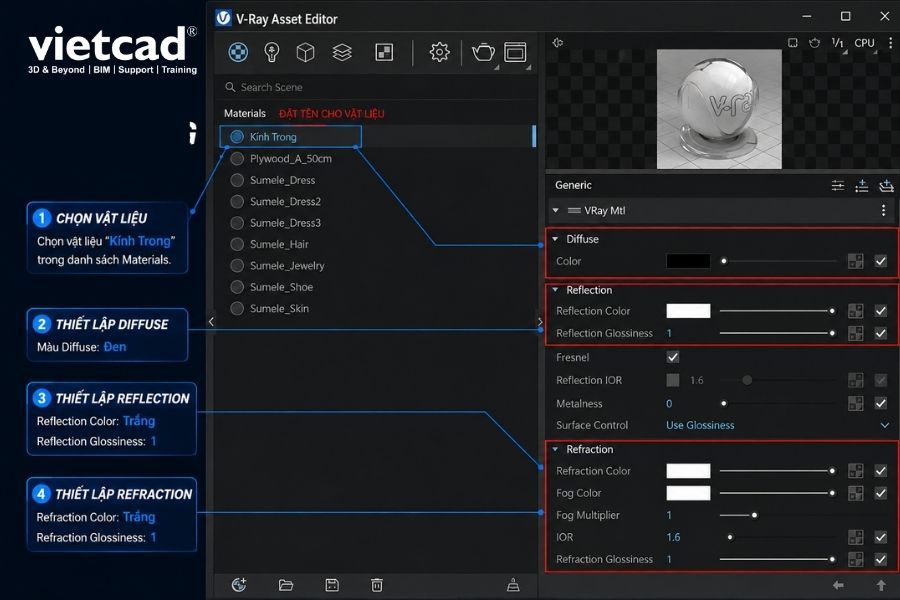This screenshot has width=900, height=600.
Task: Toggle IOR texture checkbox
Action: [x=880, y=537]
